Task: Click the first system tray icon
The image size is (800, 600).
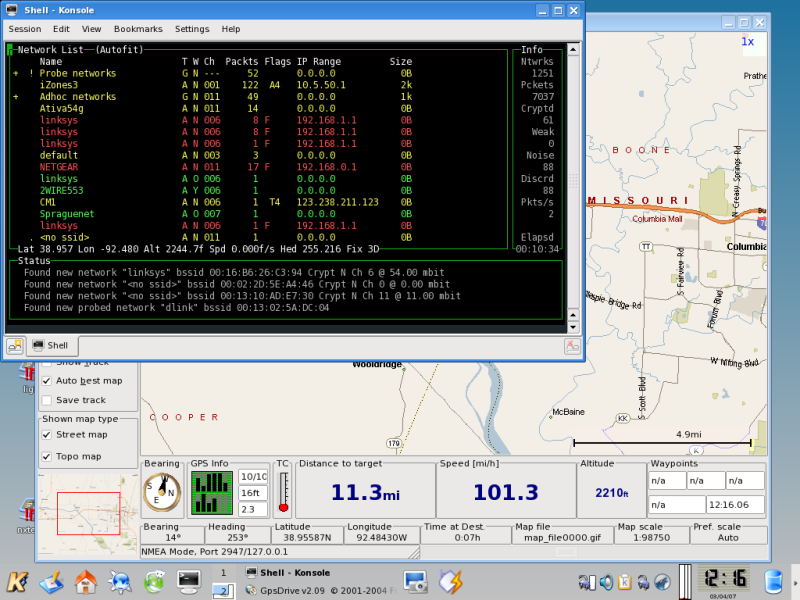Action: [x=587, y=582]
